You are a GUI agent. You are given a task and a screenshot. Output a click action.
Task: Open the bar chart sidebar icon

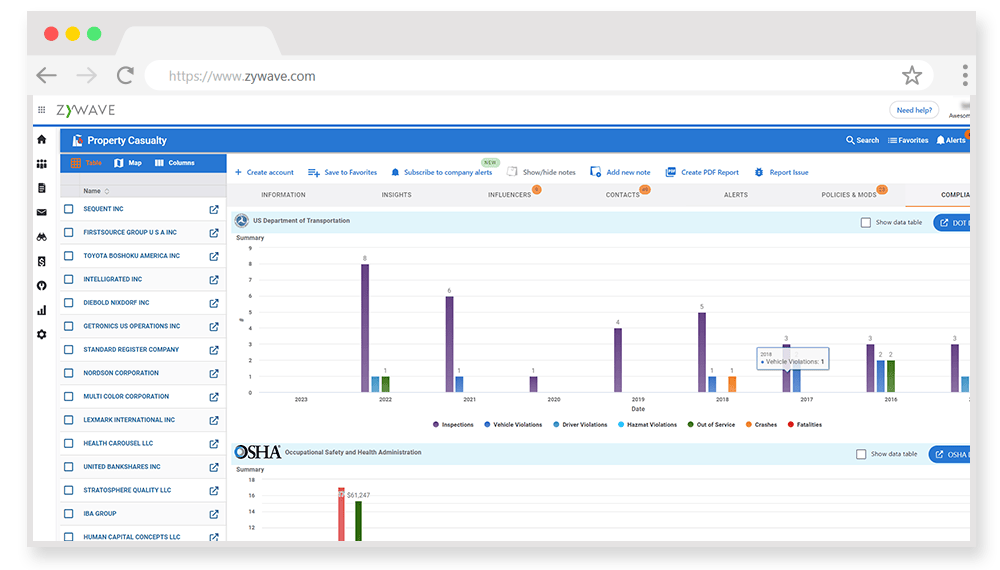[41, 311]
